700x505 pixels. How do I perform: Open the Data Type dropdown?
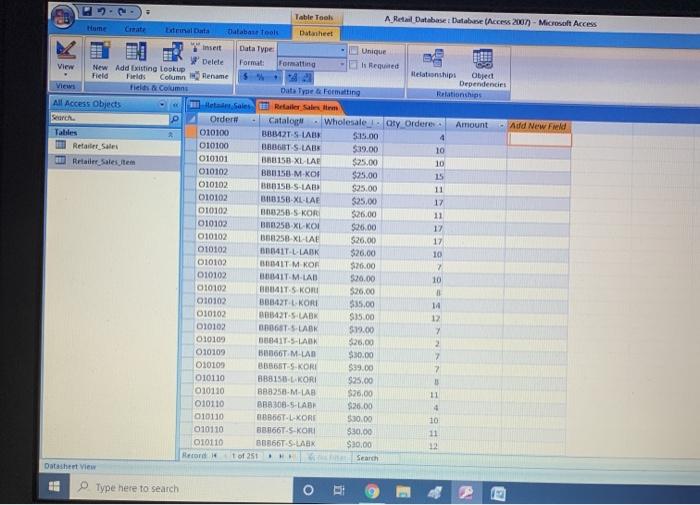(x=342, y=50)
